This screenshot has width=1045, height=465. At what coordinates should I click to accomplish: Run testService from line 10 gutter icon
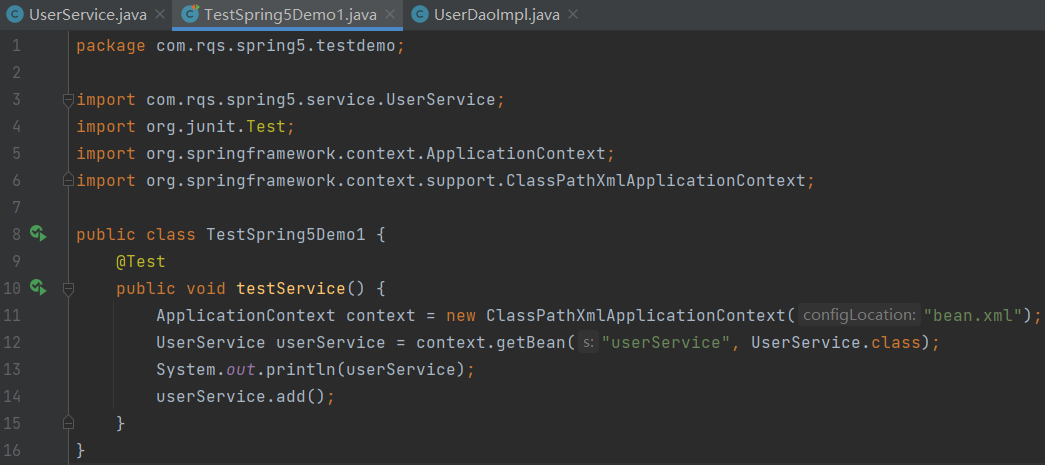(x=38, y=288)
